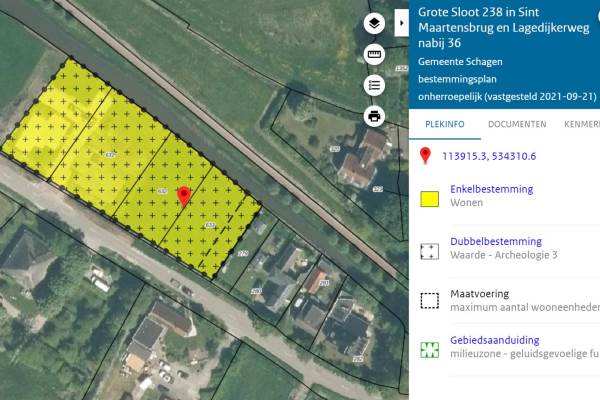Click the dashed Maatvoering legend icon
This screenshot has width=600, height=400.
pyautogui.click(x=430, y=300)
